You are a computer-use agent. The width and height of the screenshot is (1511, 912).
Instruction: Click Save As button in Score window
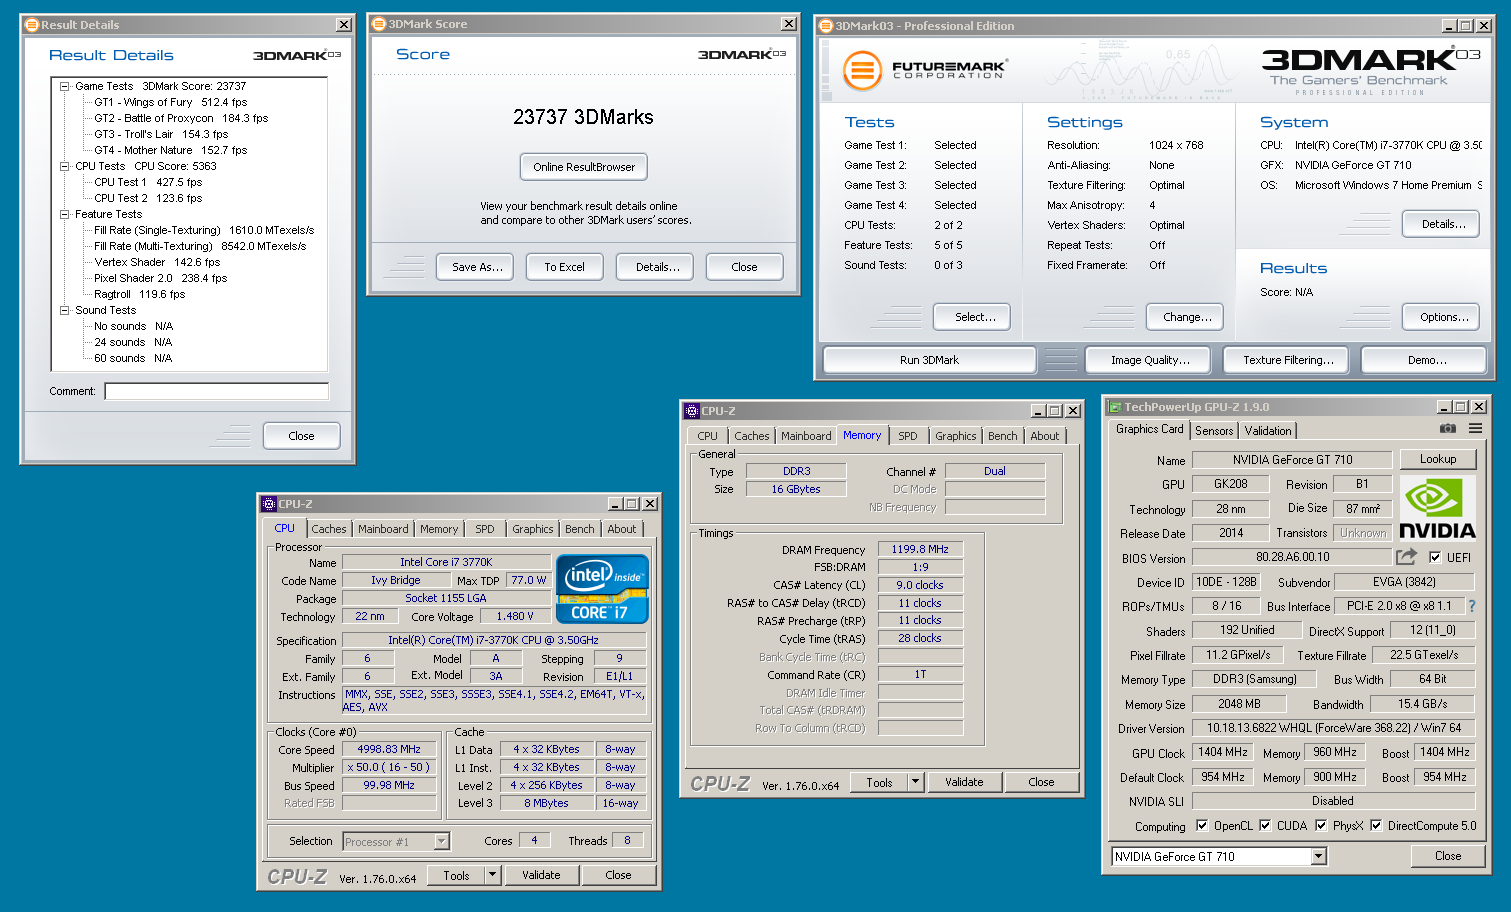coord(476,267)
